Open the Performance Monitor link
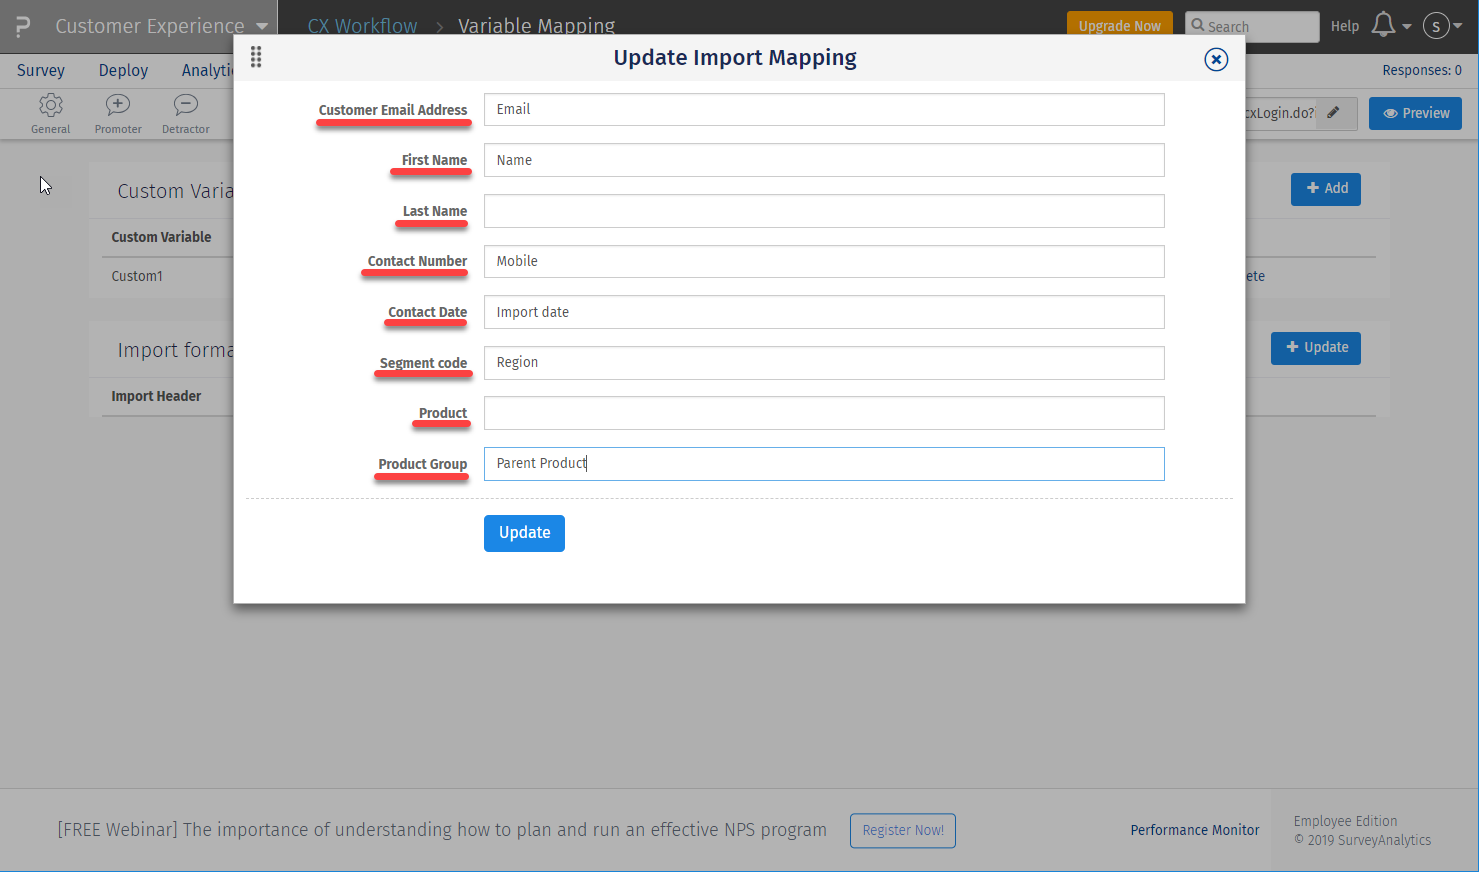Screen dimensions: 1479x872 point(1194,830)
